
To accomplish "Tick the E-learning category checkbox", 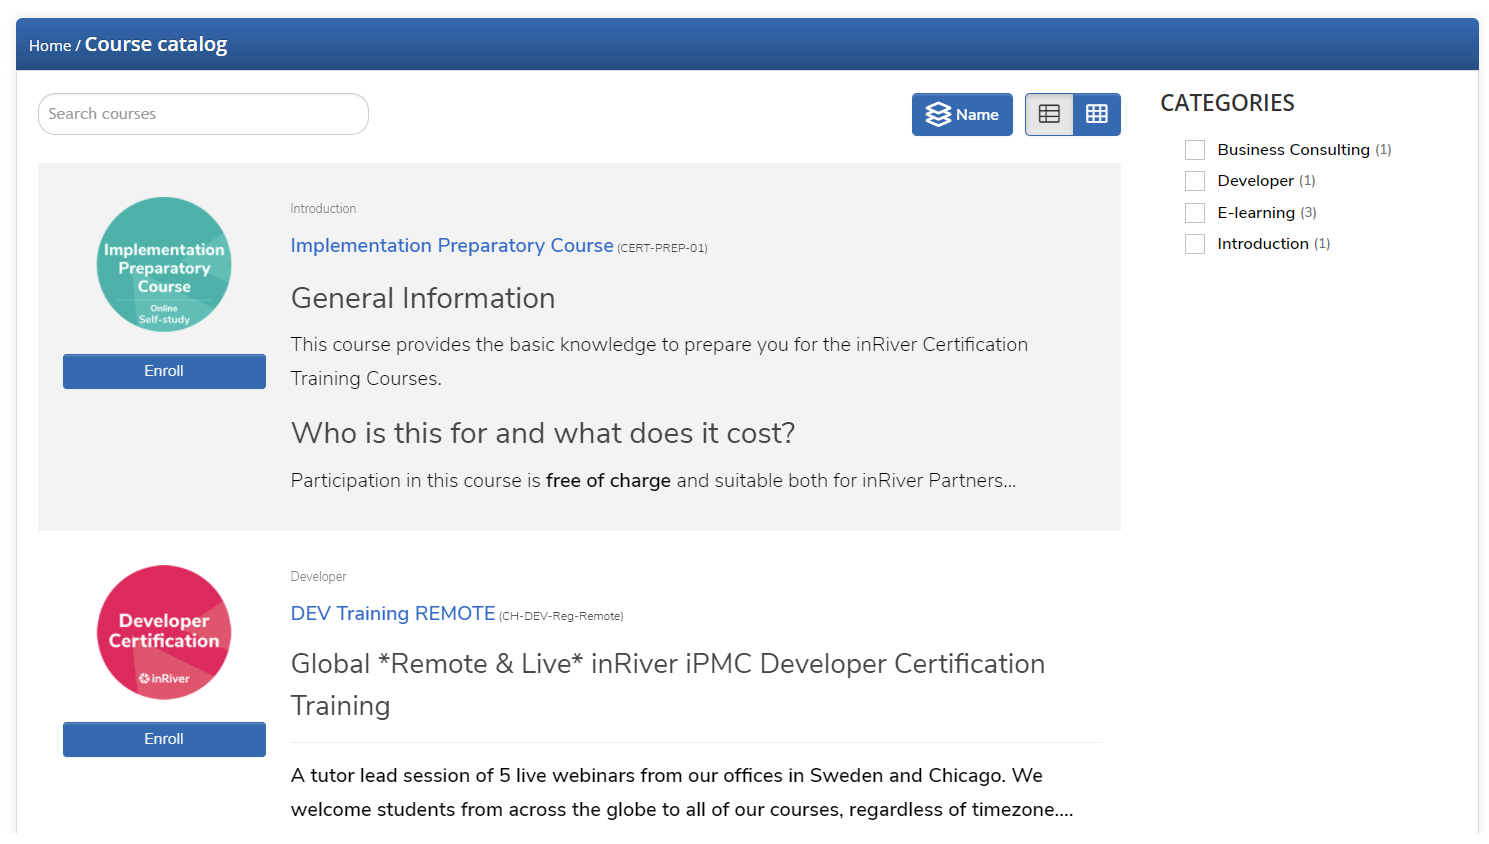I will click(1195, 213).
